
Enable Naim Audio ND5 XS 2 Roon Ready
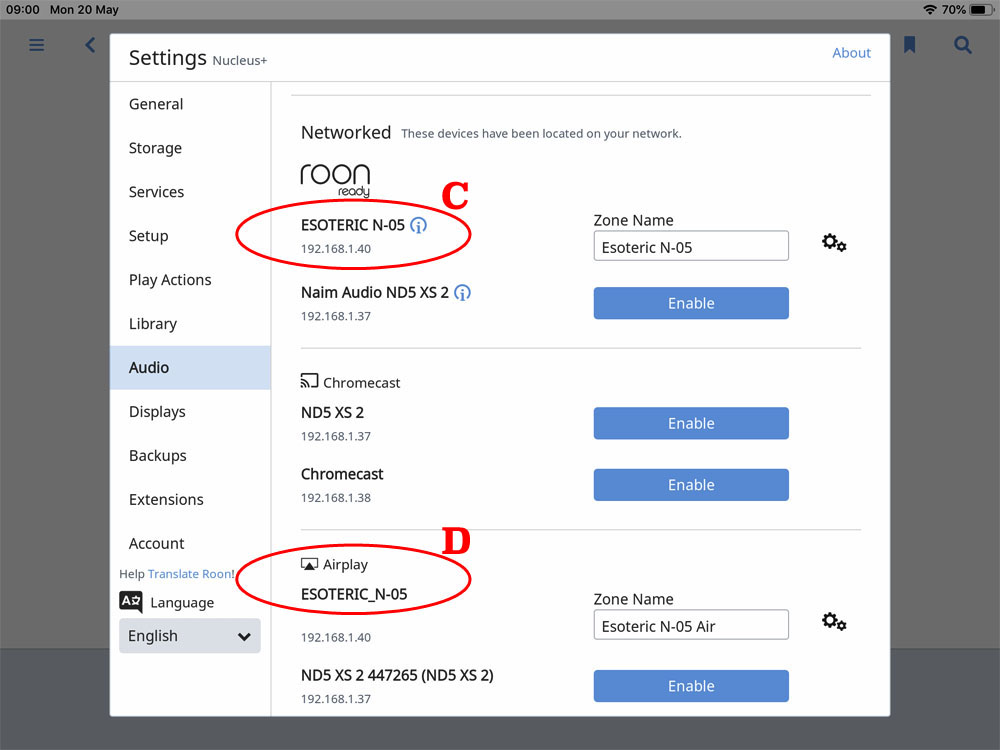691,303
